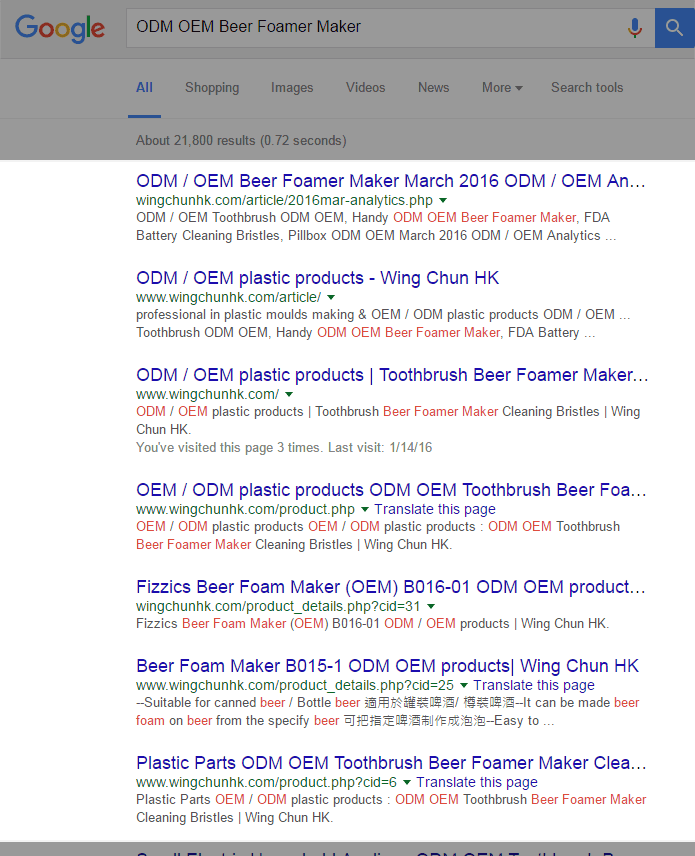
Task: Expand arrow next to product_details.php?cid=25 URL
Action: pyautogui.click(x=464, y=686)
